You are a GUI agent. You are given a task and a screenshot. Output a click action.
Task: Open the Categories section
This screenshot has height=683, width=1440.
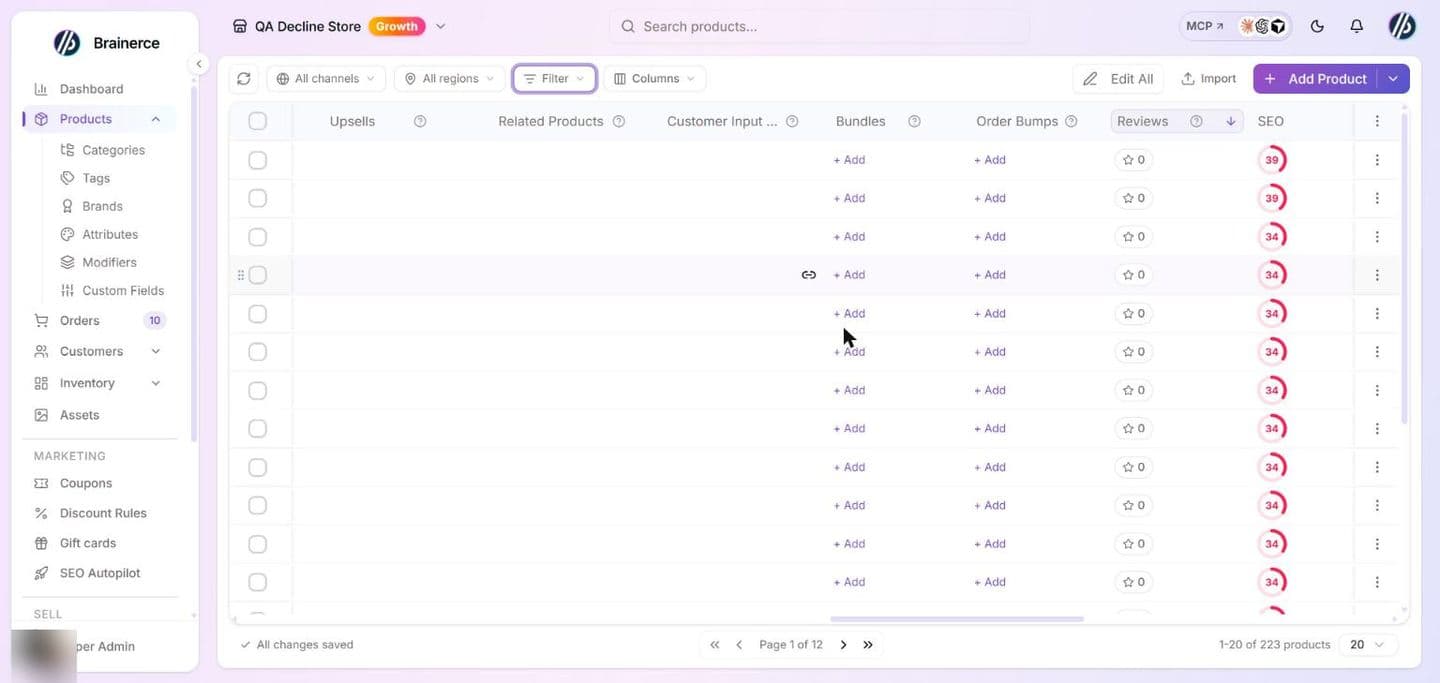(113, 150)
